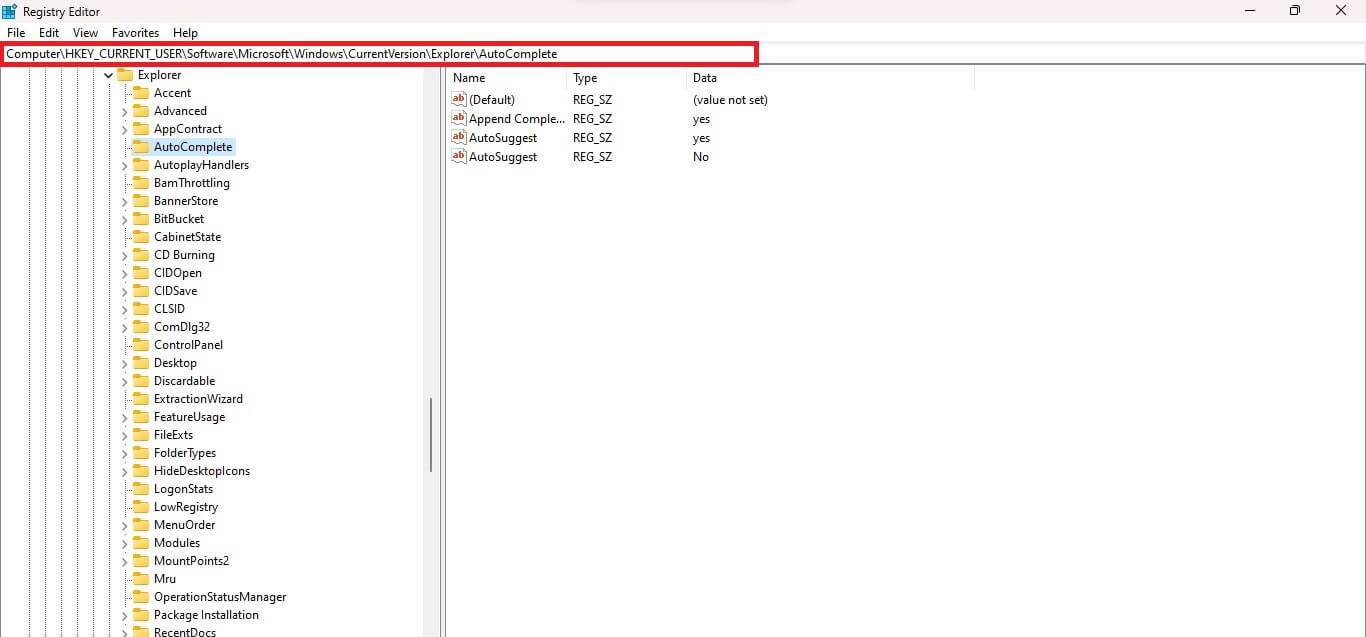Image resolution: width=1366 pixels, height=637 pixels.
Task: Click the MountPoints2 folder icon
Action: point(141,561)
